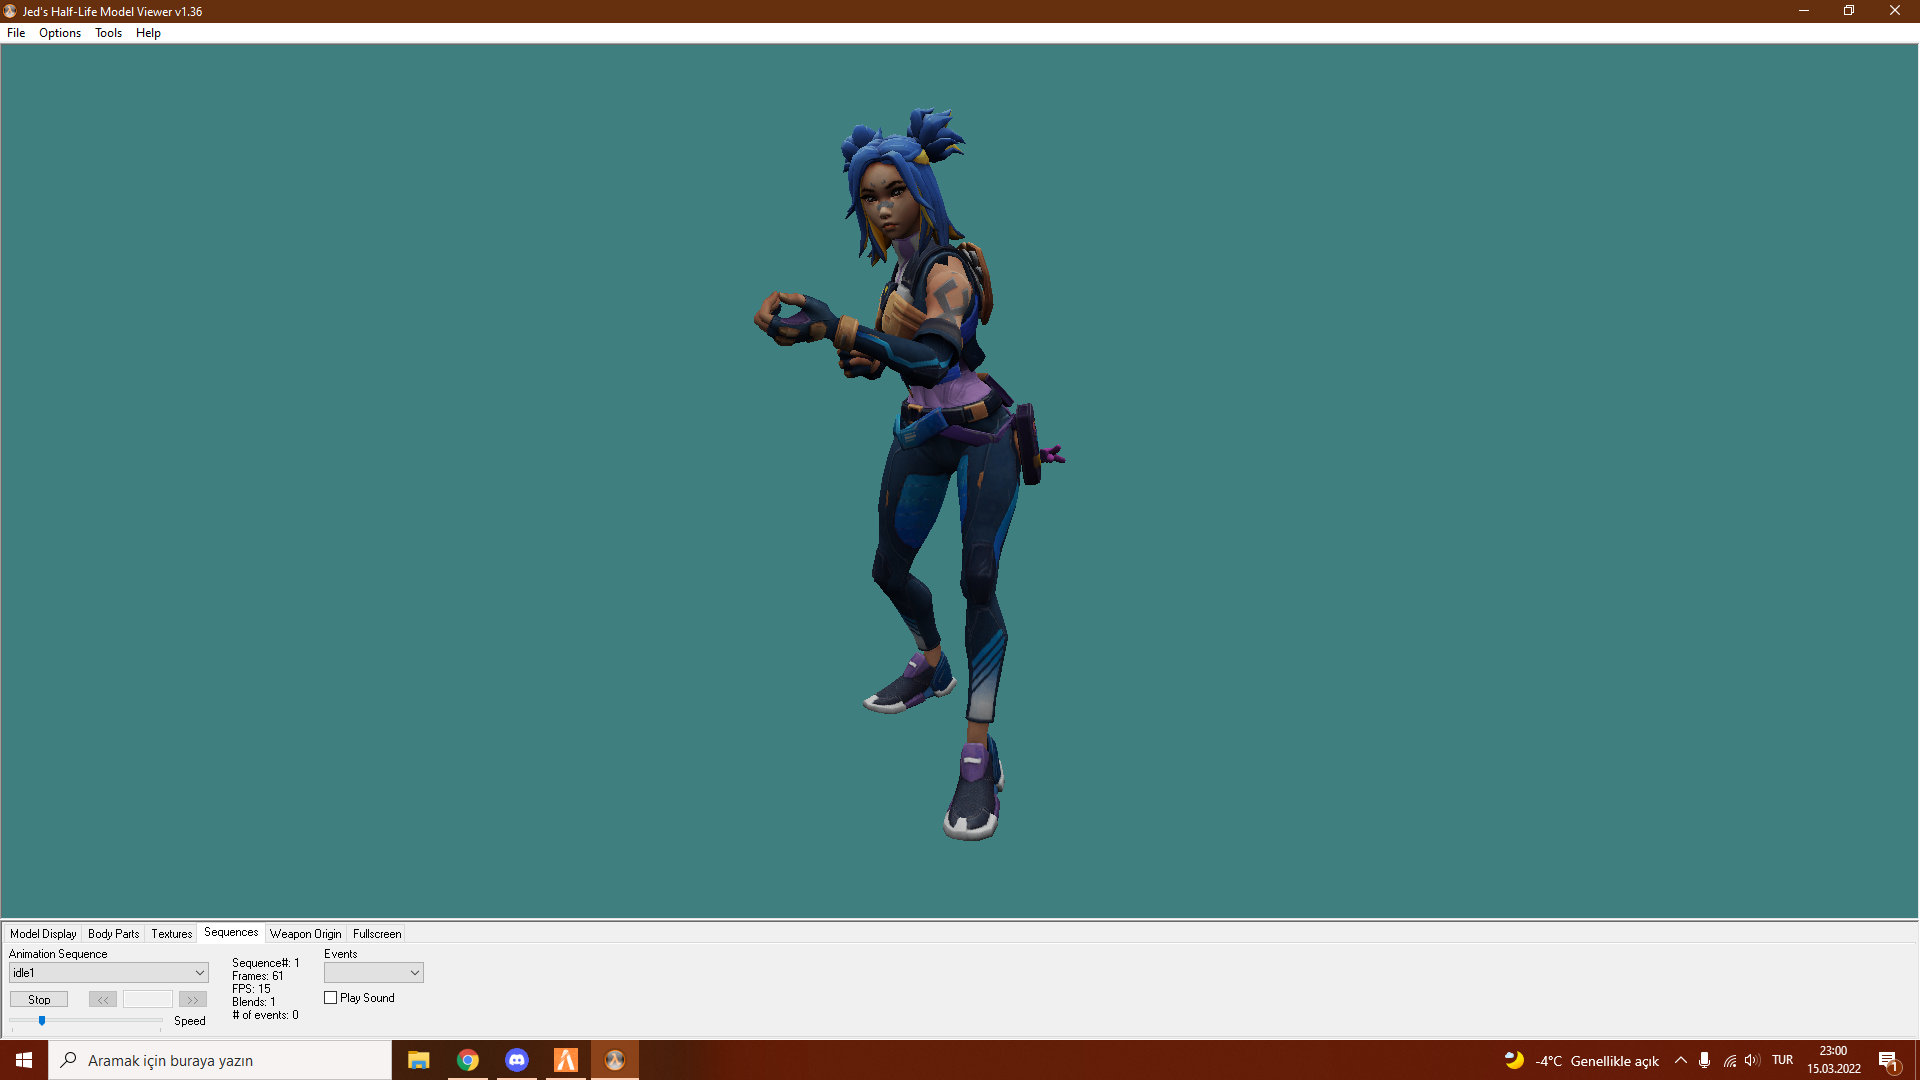Click the 'FPS: 15' sequence info text
The height and width of the screenshot is (1080, 1920).
251,989
